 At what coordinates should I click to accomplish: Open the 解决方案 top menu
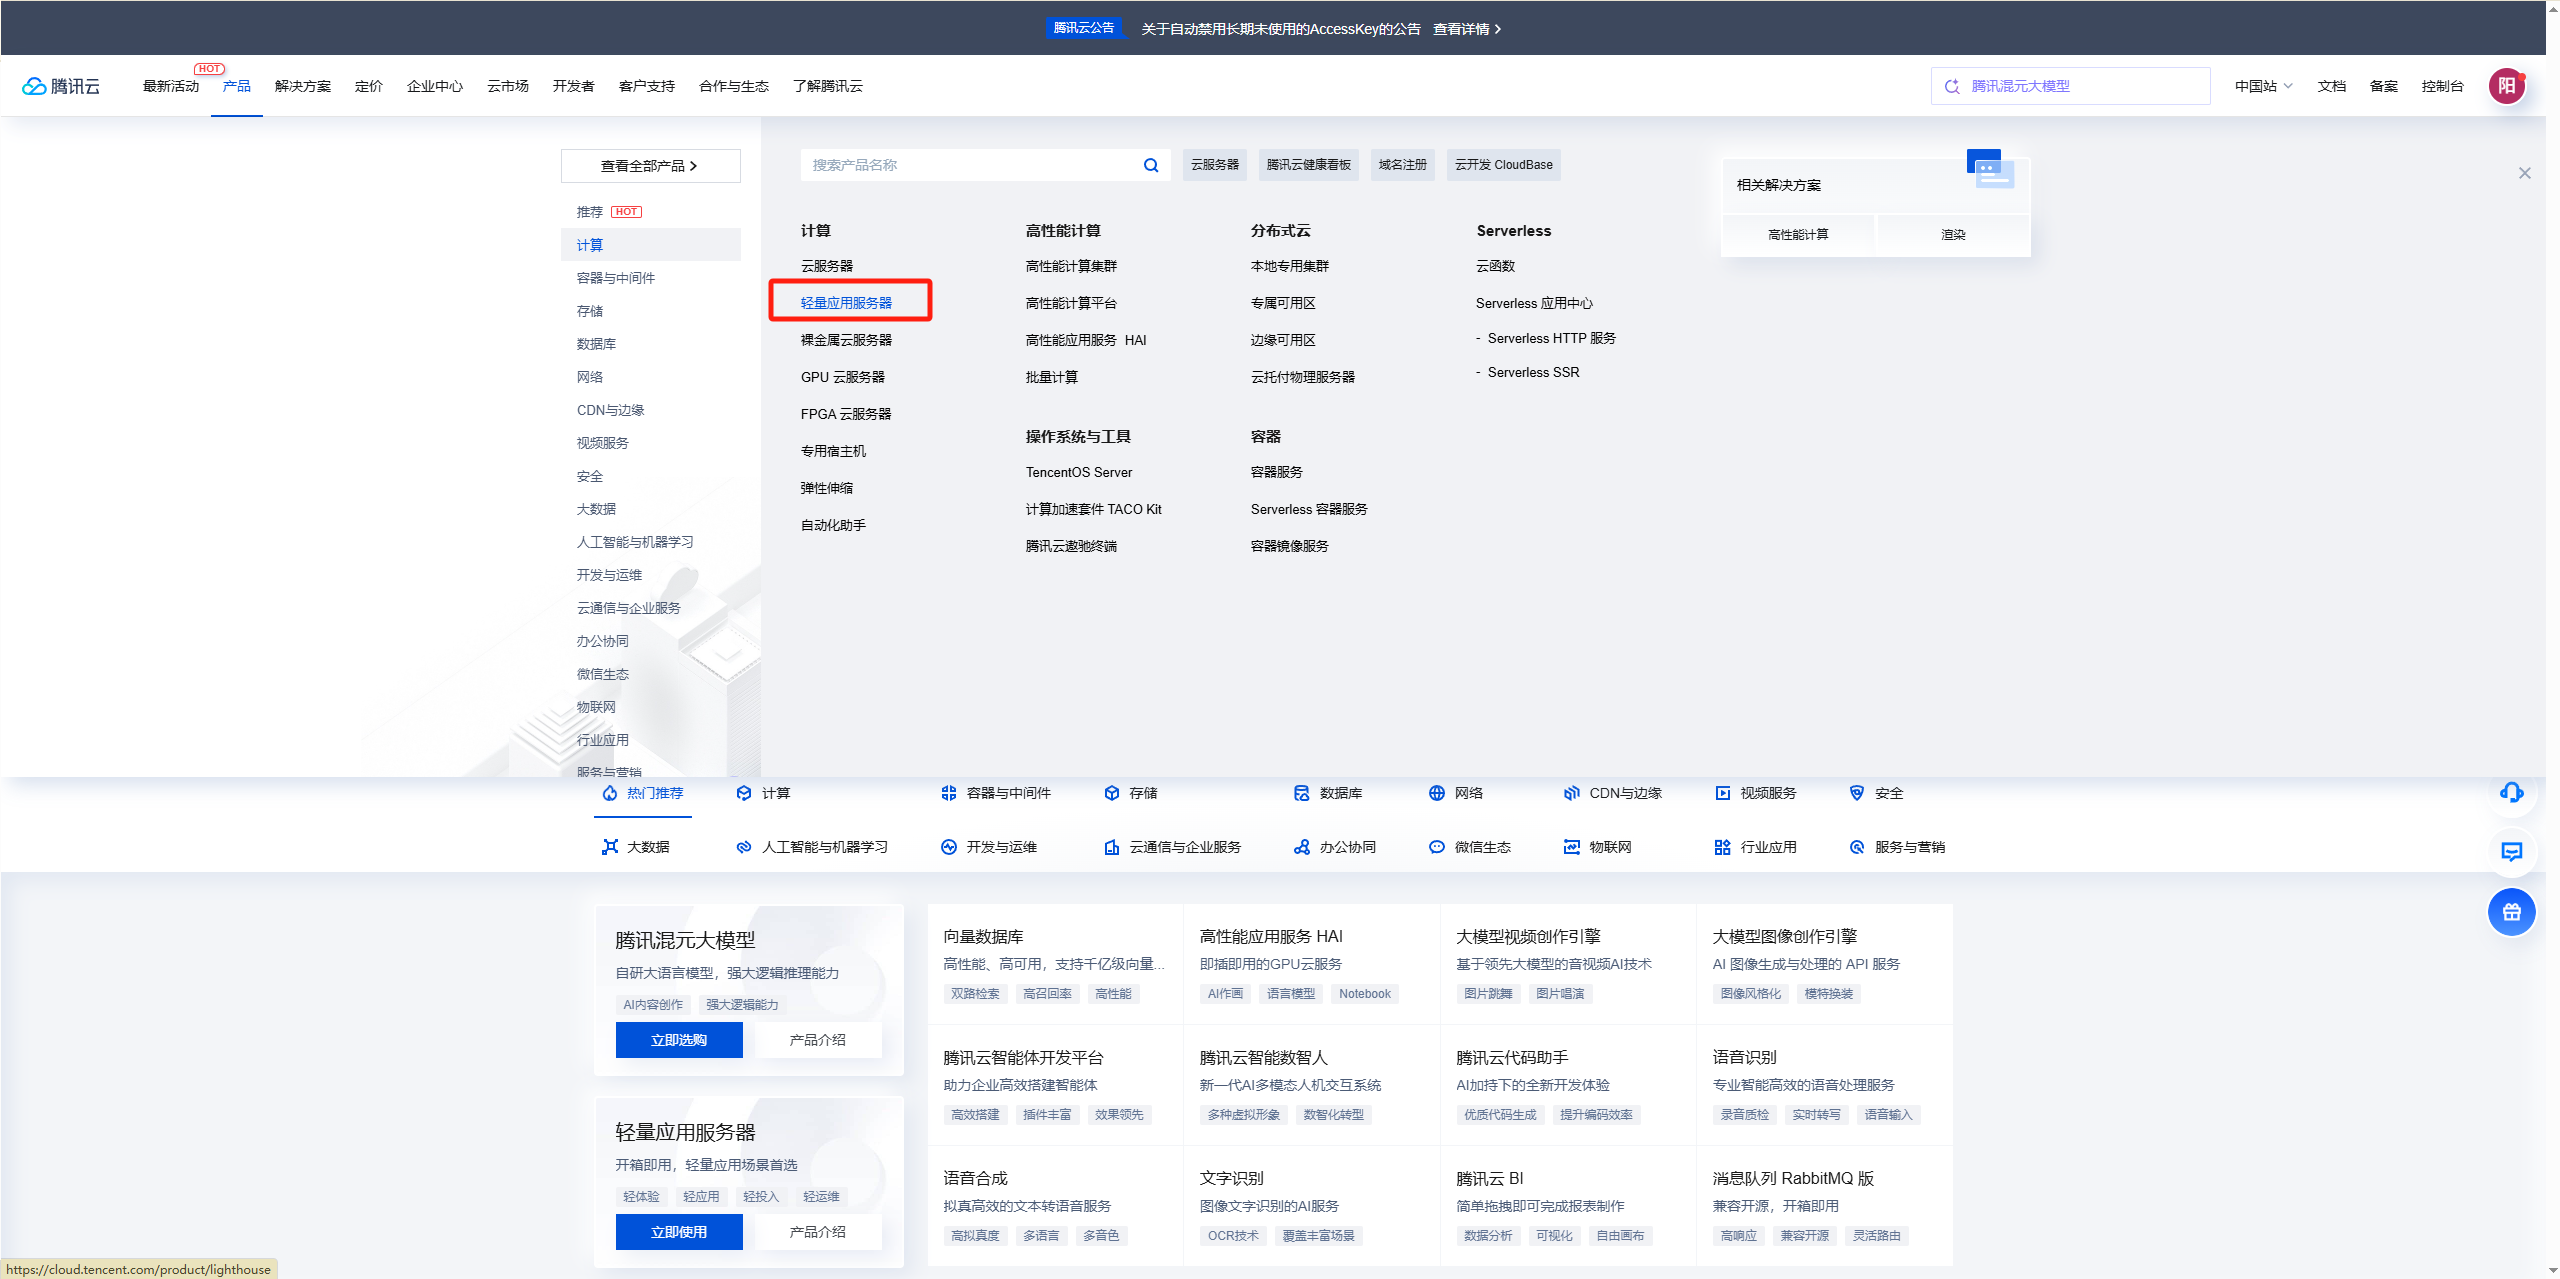302,86
